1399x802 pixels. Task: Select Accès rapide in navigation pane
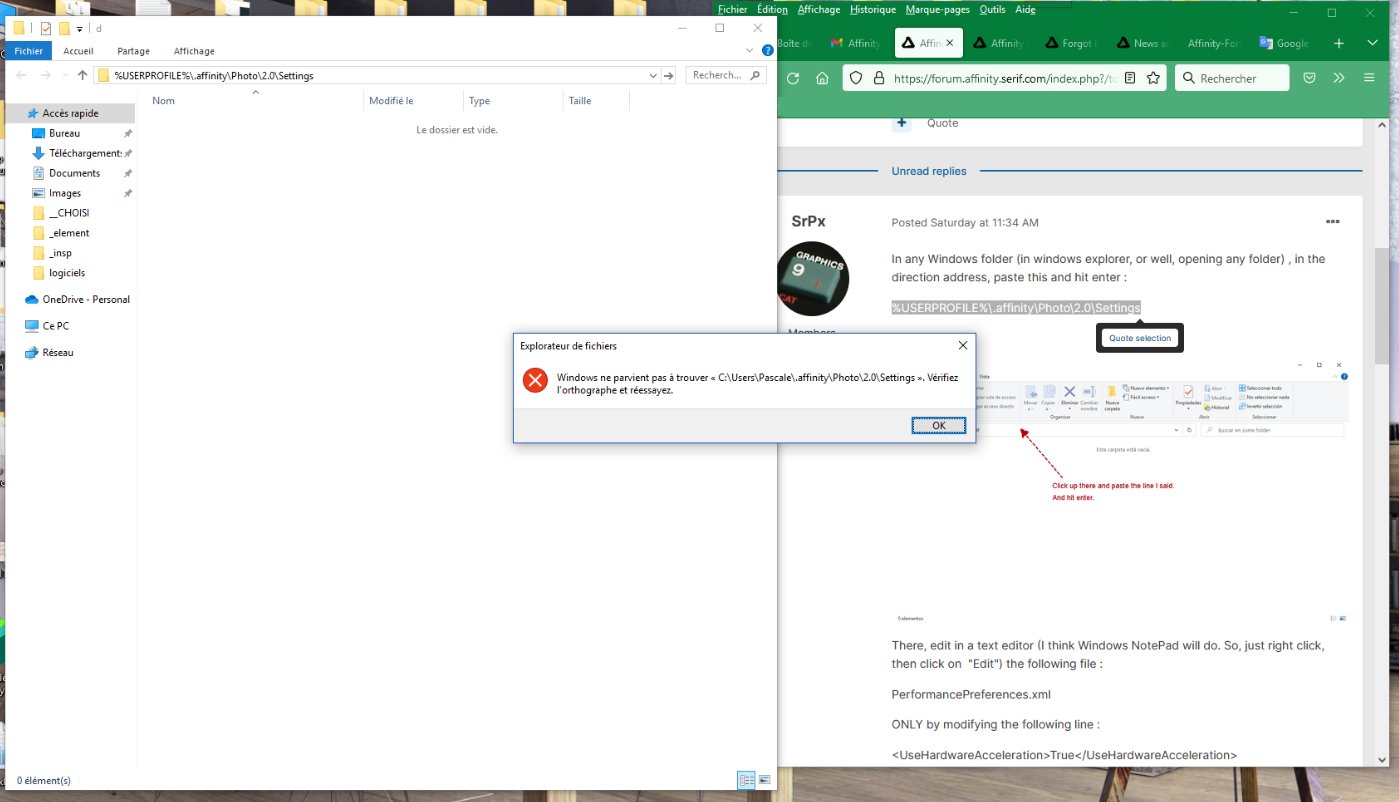(x=70, y=113)
